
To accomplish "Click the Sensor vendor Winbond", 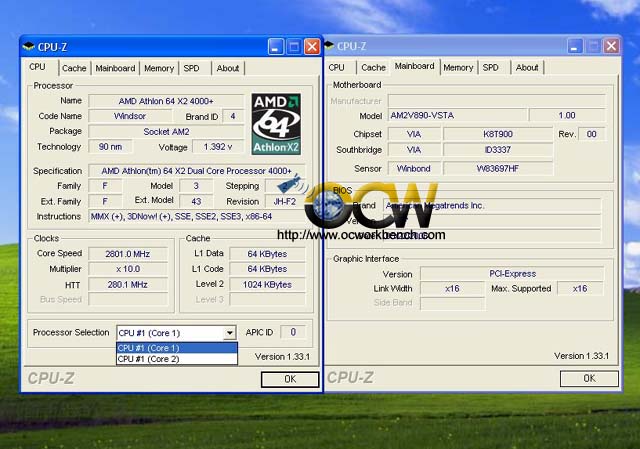I will pyautogui.click(x=414, y=168).
